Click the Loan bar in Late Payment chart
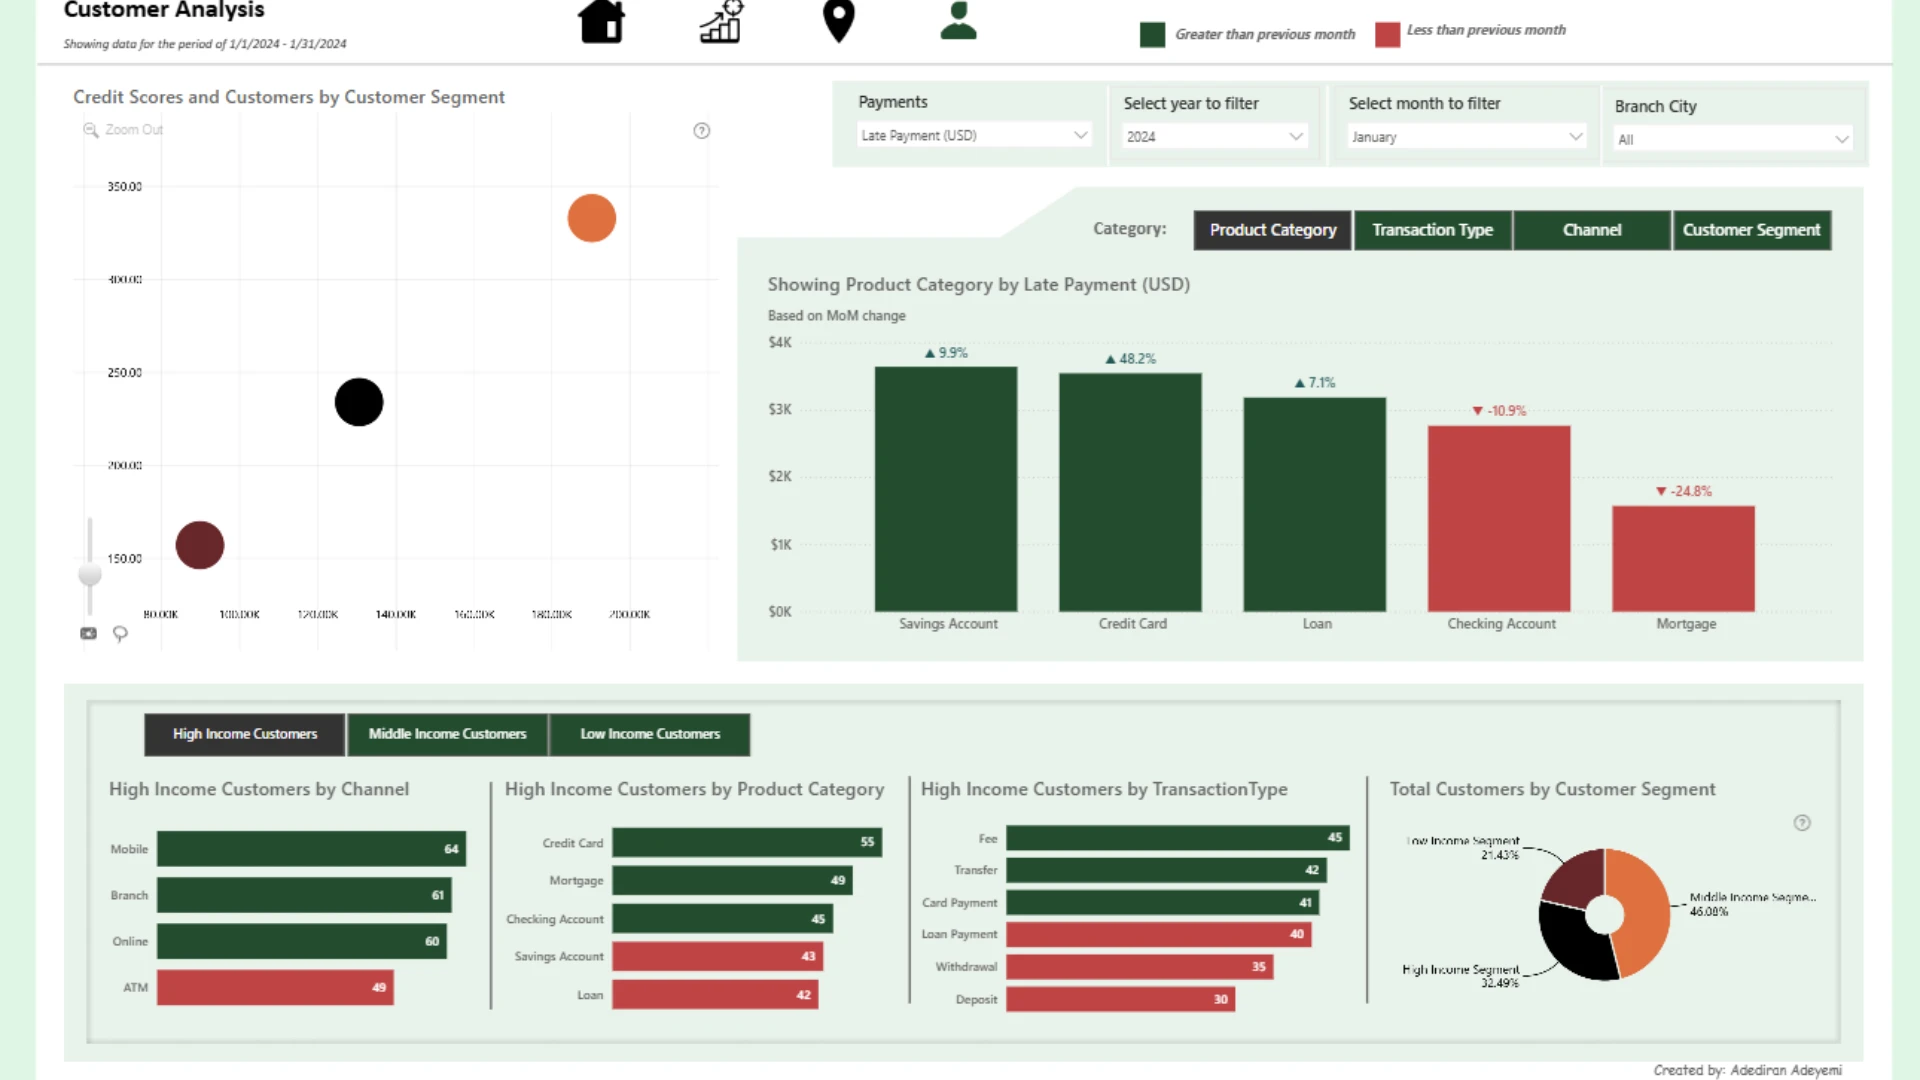Image resolution: width=1920 pixels, height=1080 pixels. (1314, 504)
